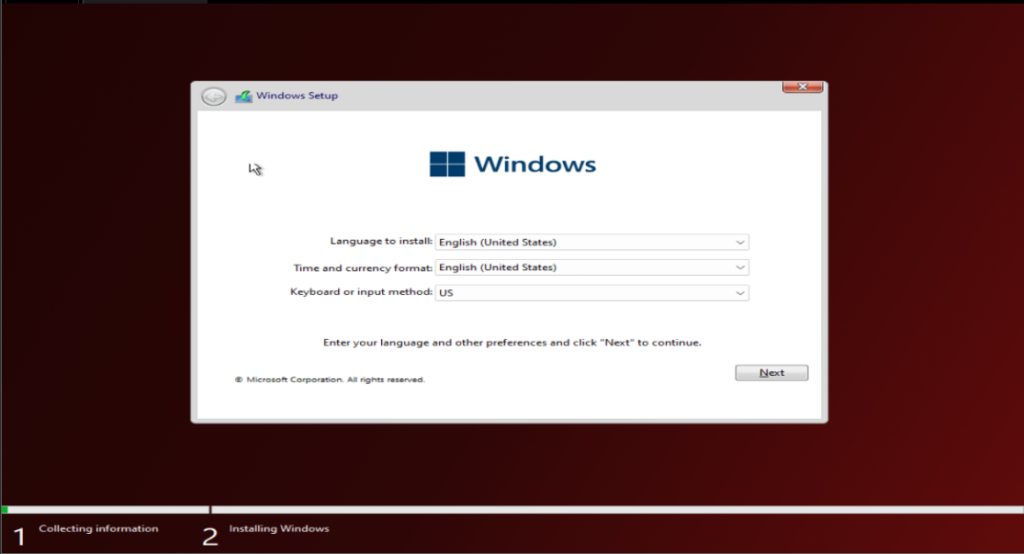Click the blue four-pane Windows logo
1024x554 pixels.
[x=447, y=164]
